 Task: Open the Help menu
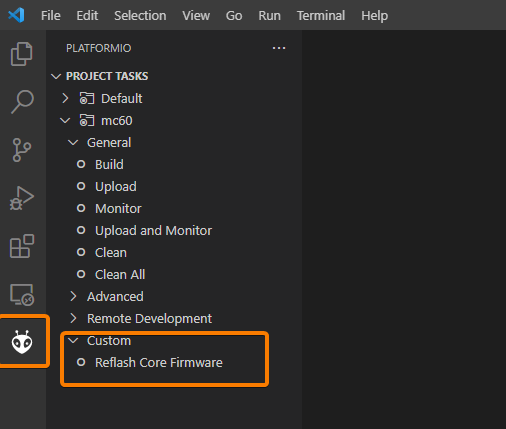click(374, 16)
